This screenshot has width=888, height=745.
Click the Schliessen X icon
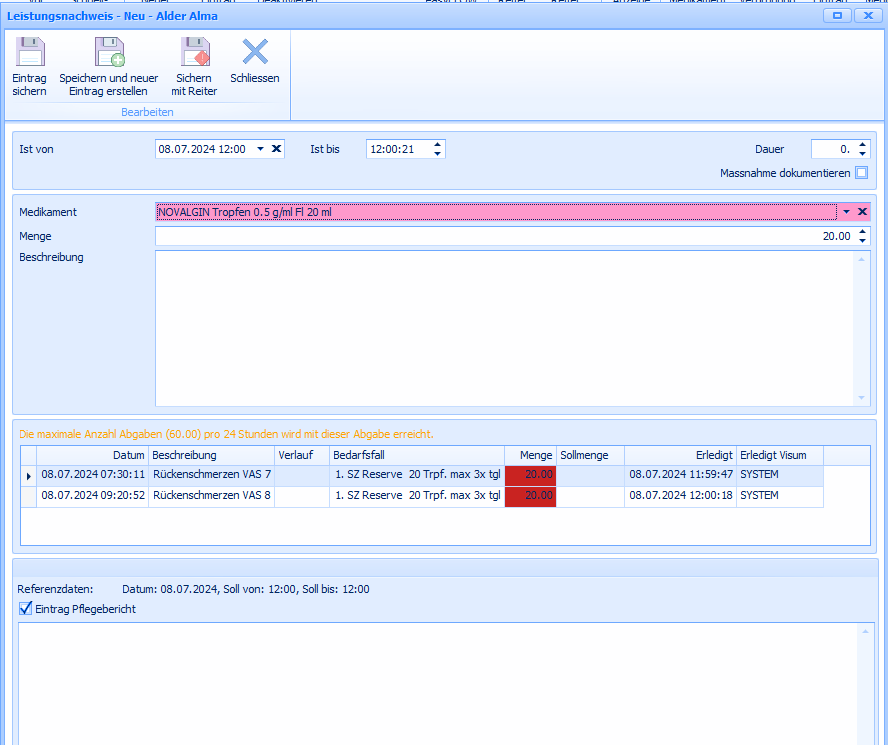[255, 53]
